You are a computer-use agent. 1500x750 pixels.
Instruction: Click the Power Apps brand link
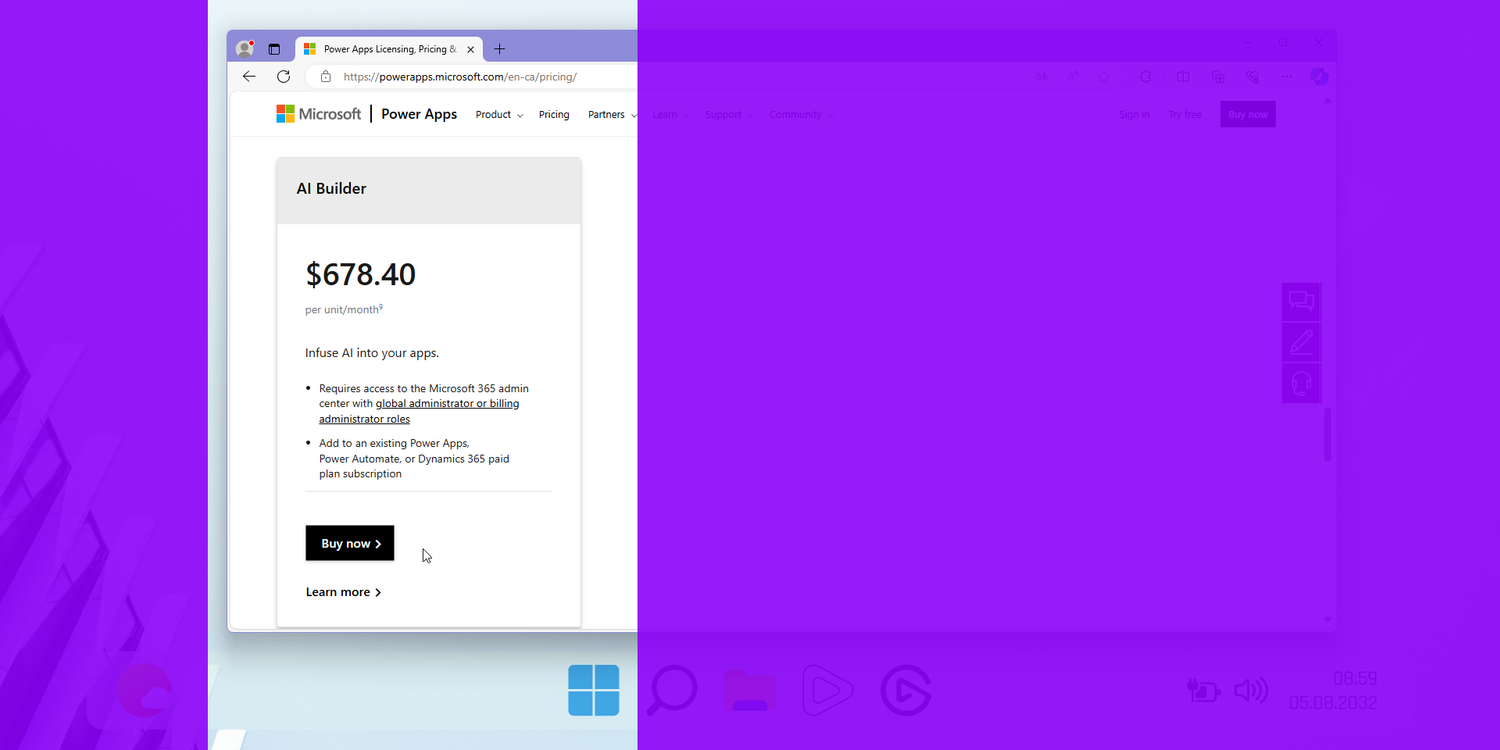click(x=419, y=114)
